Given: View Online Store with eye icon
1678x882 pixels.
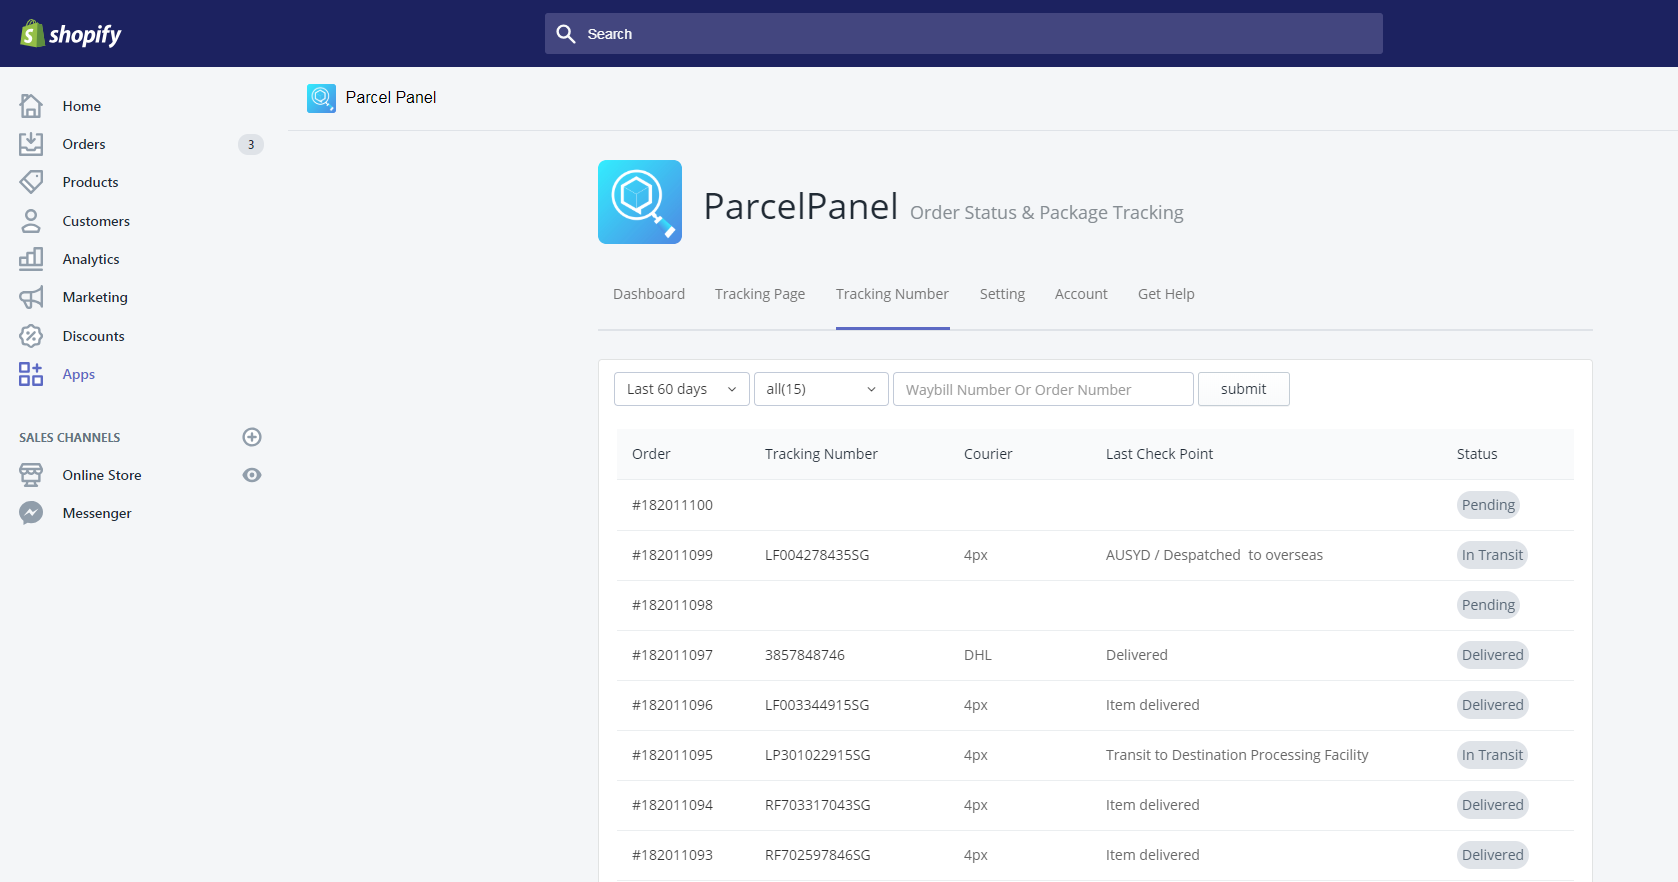Looking at the screenshot, I should pos(252,475).
